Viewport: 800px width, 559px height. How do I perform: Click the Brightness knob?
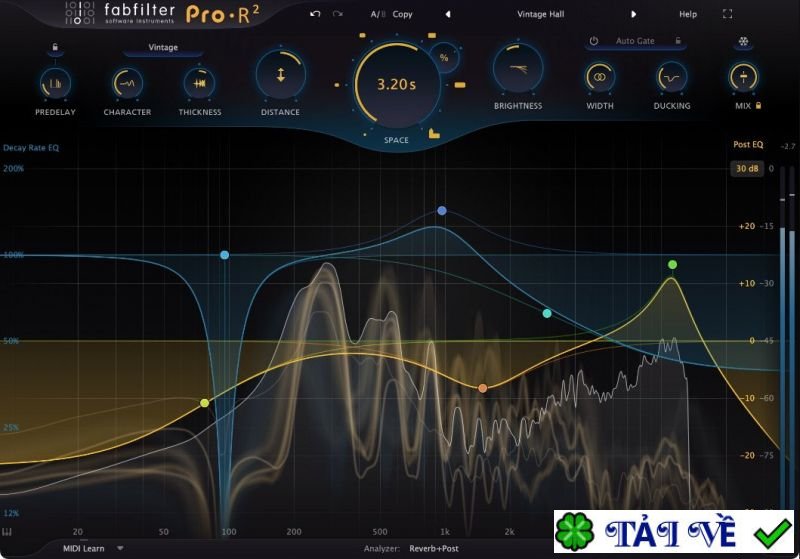click(x=518, y=69)
